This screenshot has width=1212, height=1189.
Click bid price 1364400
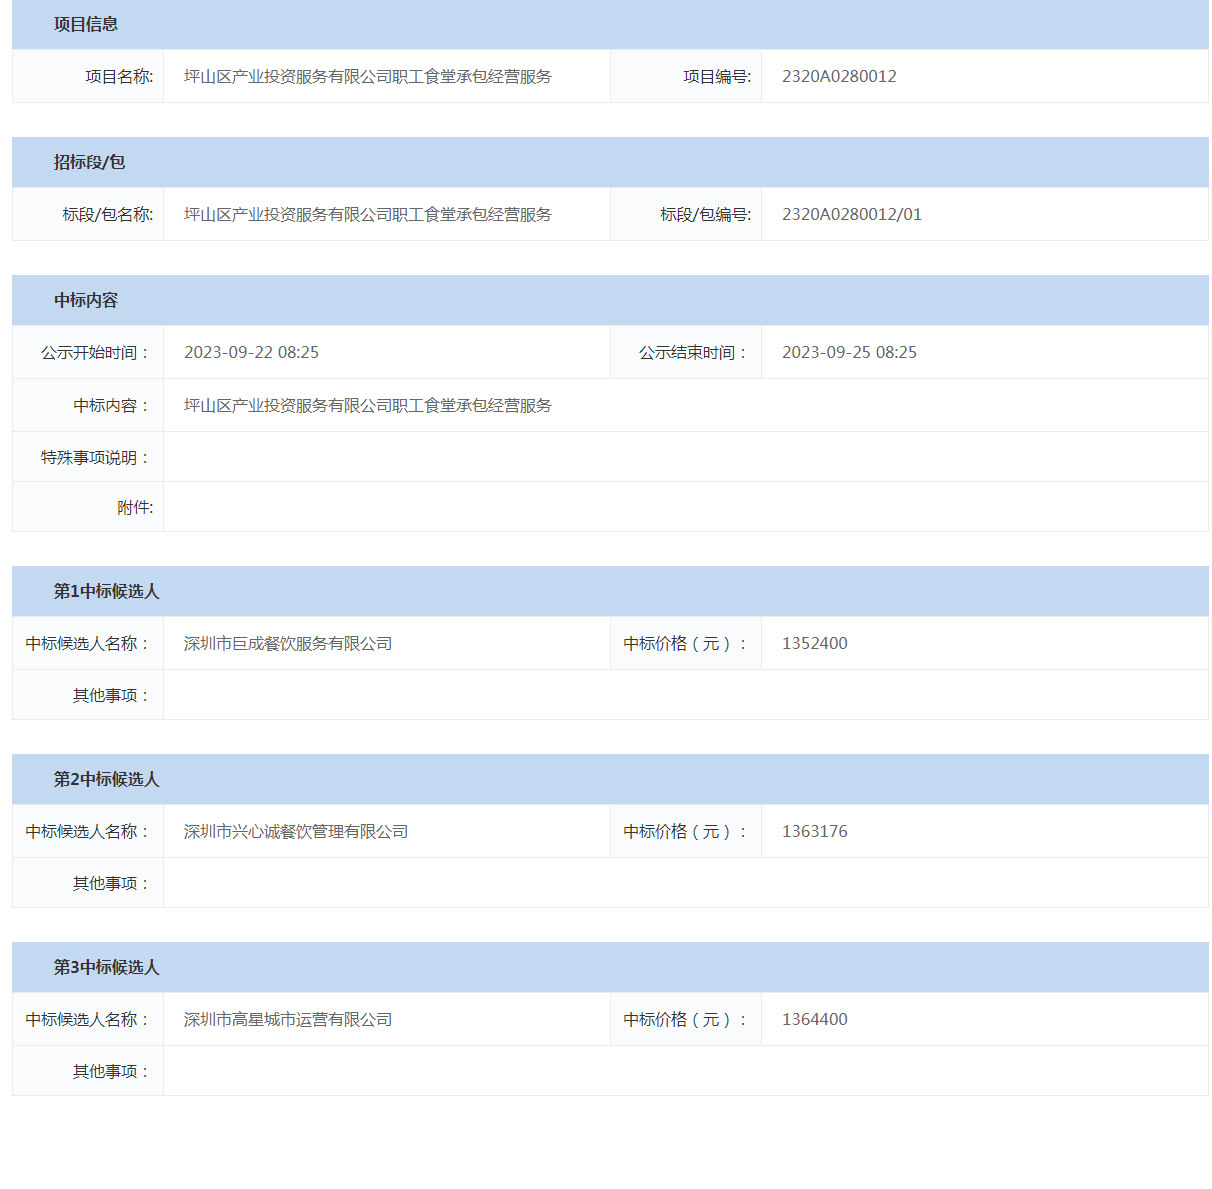coord(815,1019)
